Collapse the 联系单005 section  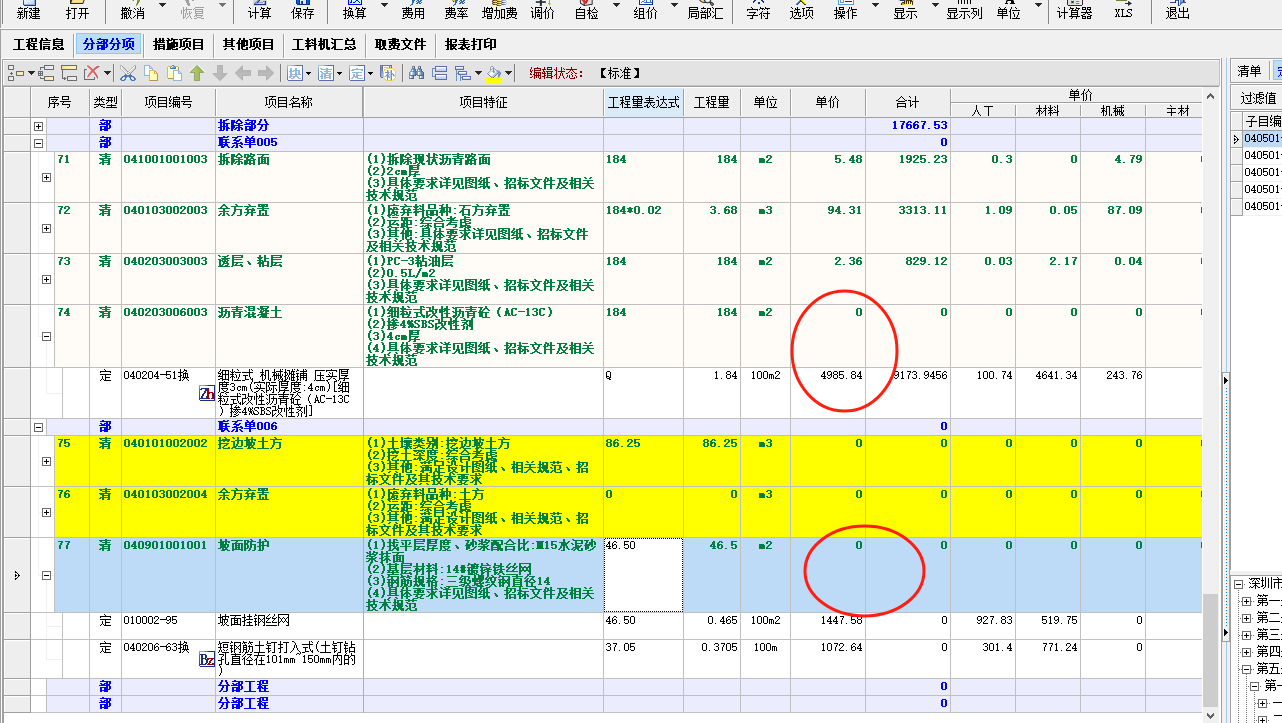39,143
